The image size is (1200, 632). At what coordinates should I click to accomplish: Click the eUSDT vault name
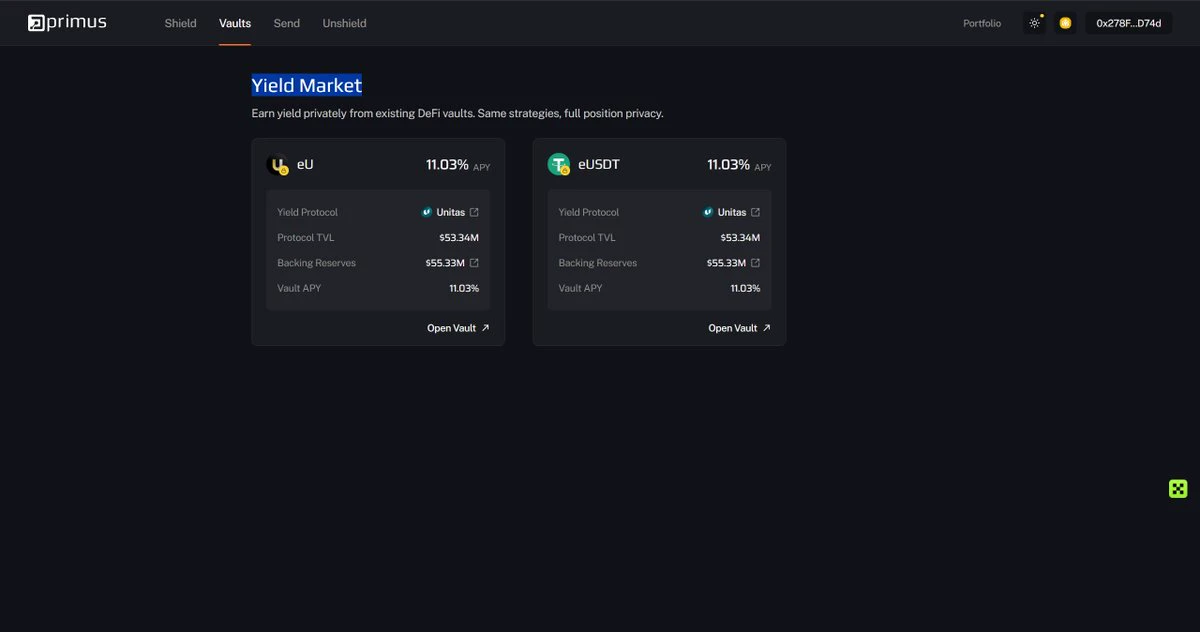click(x=599, y=164)
